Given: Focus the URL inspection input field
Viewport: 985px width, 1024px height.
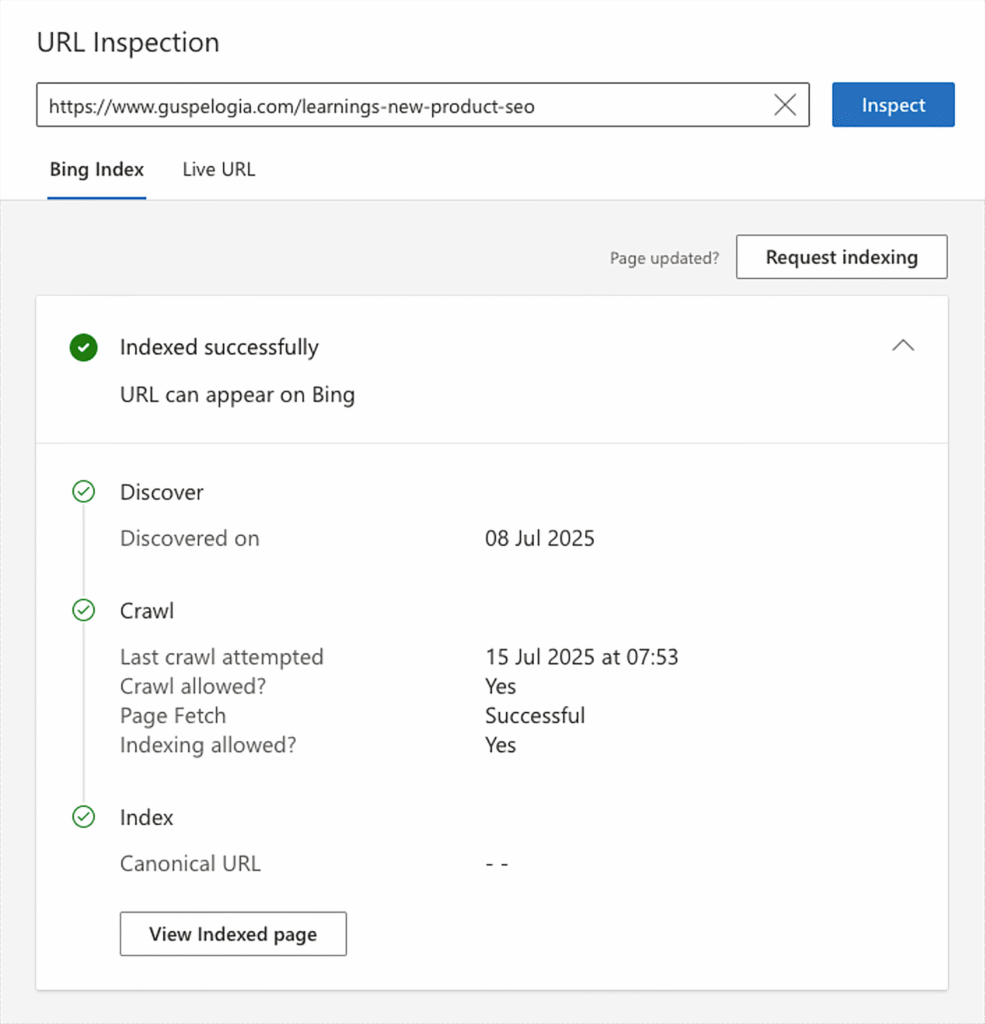Looking at the screenshot, I should (400, 105).
